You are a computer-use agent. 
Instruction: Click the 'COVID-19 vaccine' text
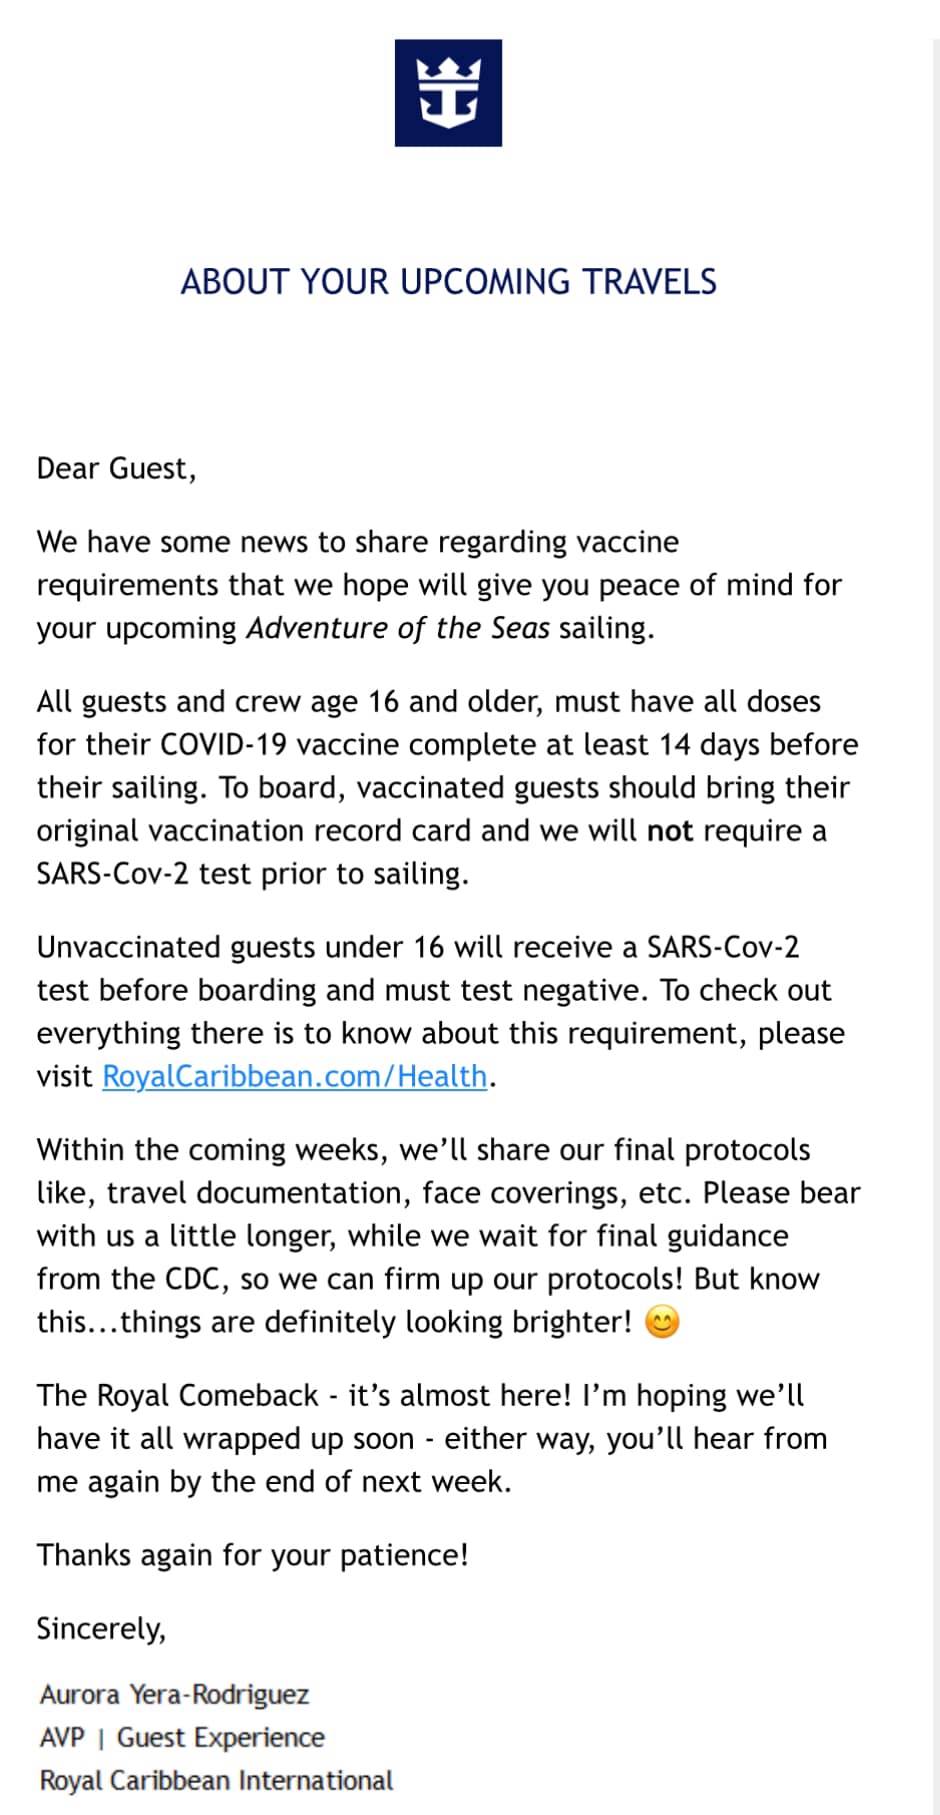tap(265, 745)
